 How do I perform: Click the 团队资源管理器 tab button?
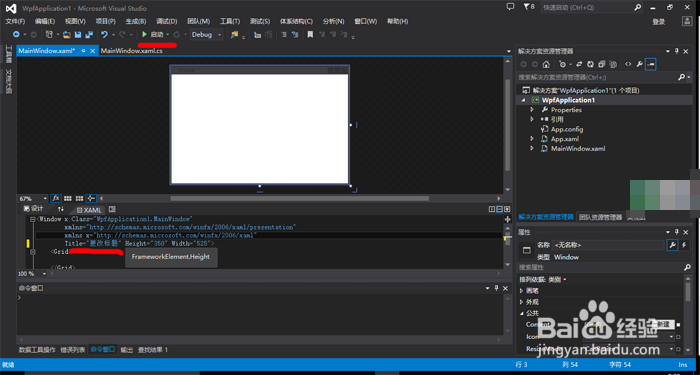point(600,217)
